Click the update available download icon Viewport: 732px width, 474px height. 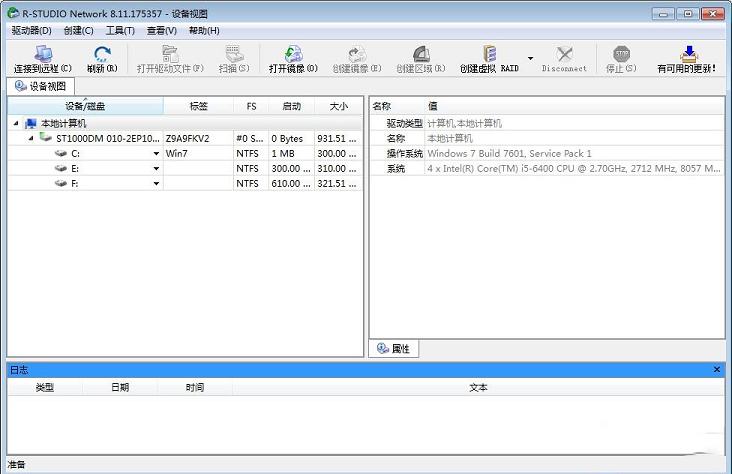(x=688, y=54)
